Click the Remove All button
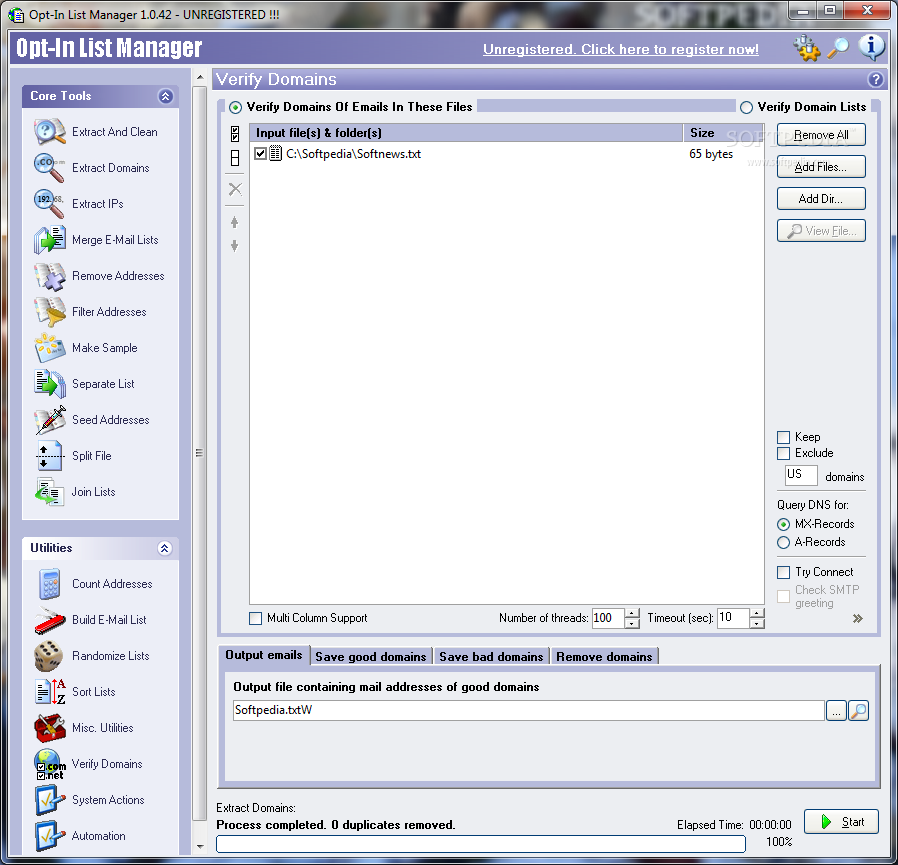The image size is (898, 865). pyautogui.click(x=821, y=135)
